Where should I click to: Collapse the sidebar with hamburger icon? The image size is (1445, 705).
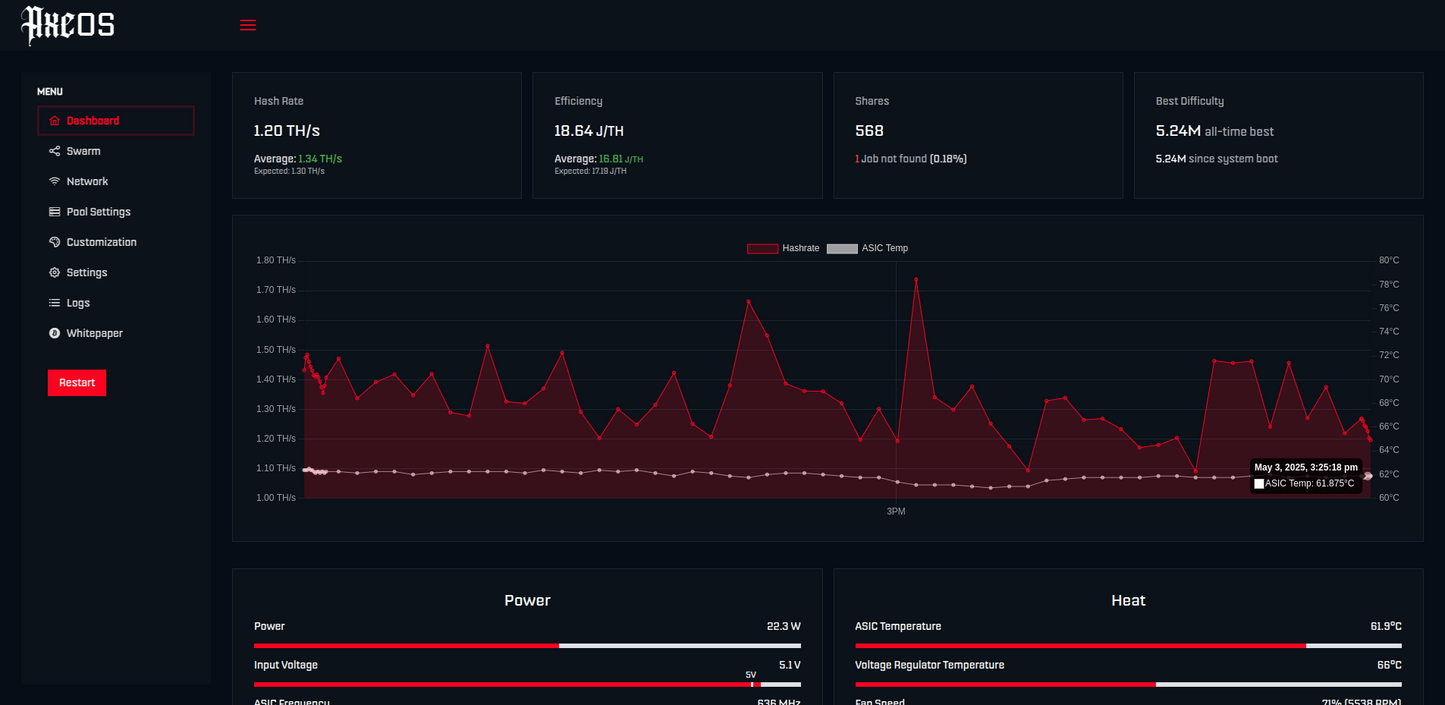pyautogui.click(x=248, y=25)
